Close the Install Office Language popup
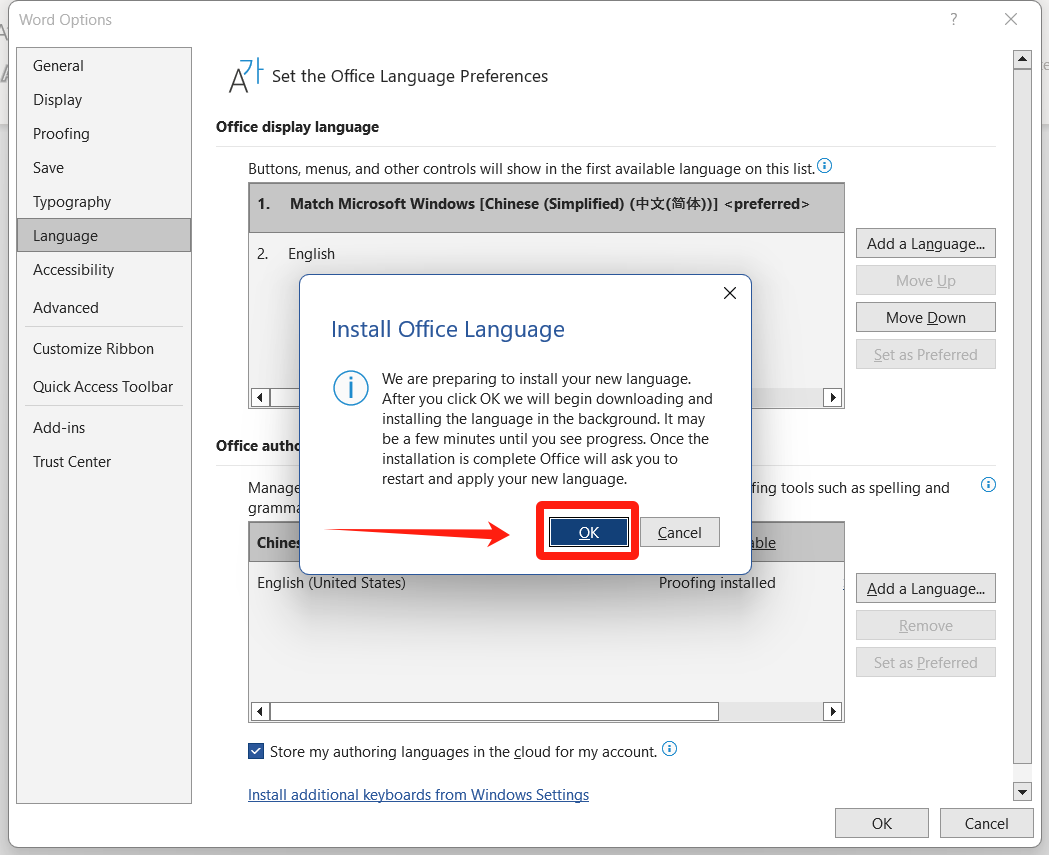The width and height of the screenshot is (1049, 855). click(730, 293)
